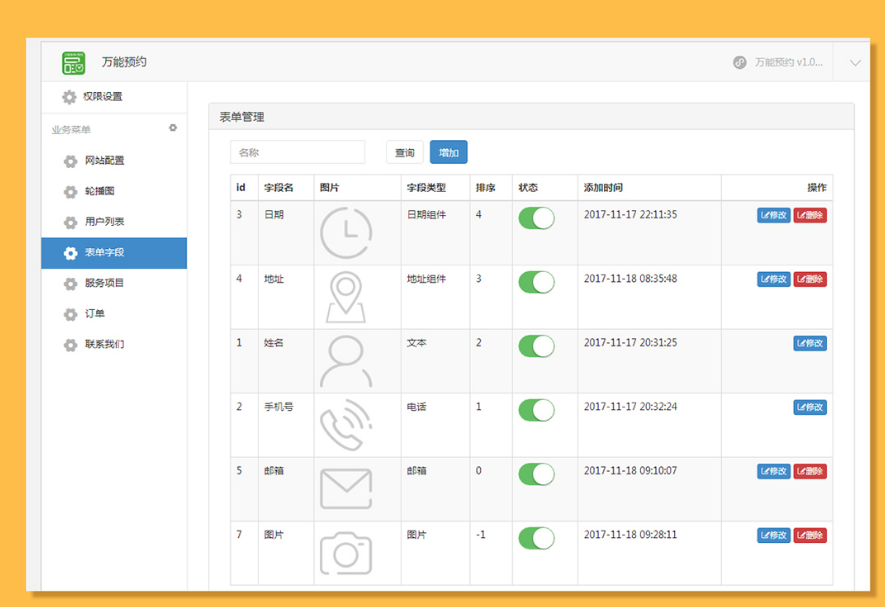Screen dimensions: 885x607
Task: Toggle status switch for 姓名 field
Action: (x=536, y=346)
